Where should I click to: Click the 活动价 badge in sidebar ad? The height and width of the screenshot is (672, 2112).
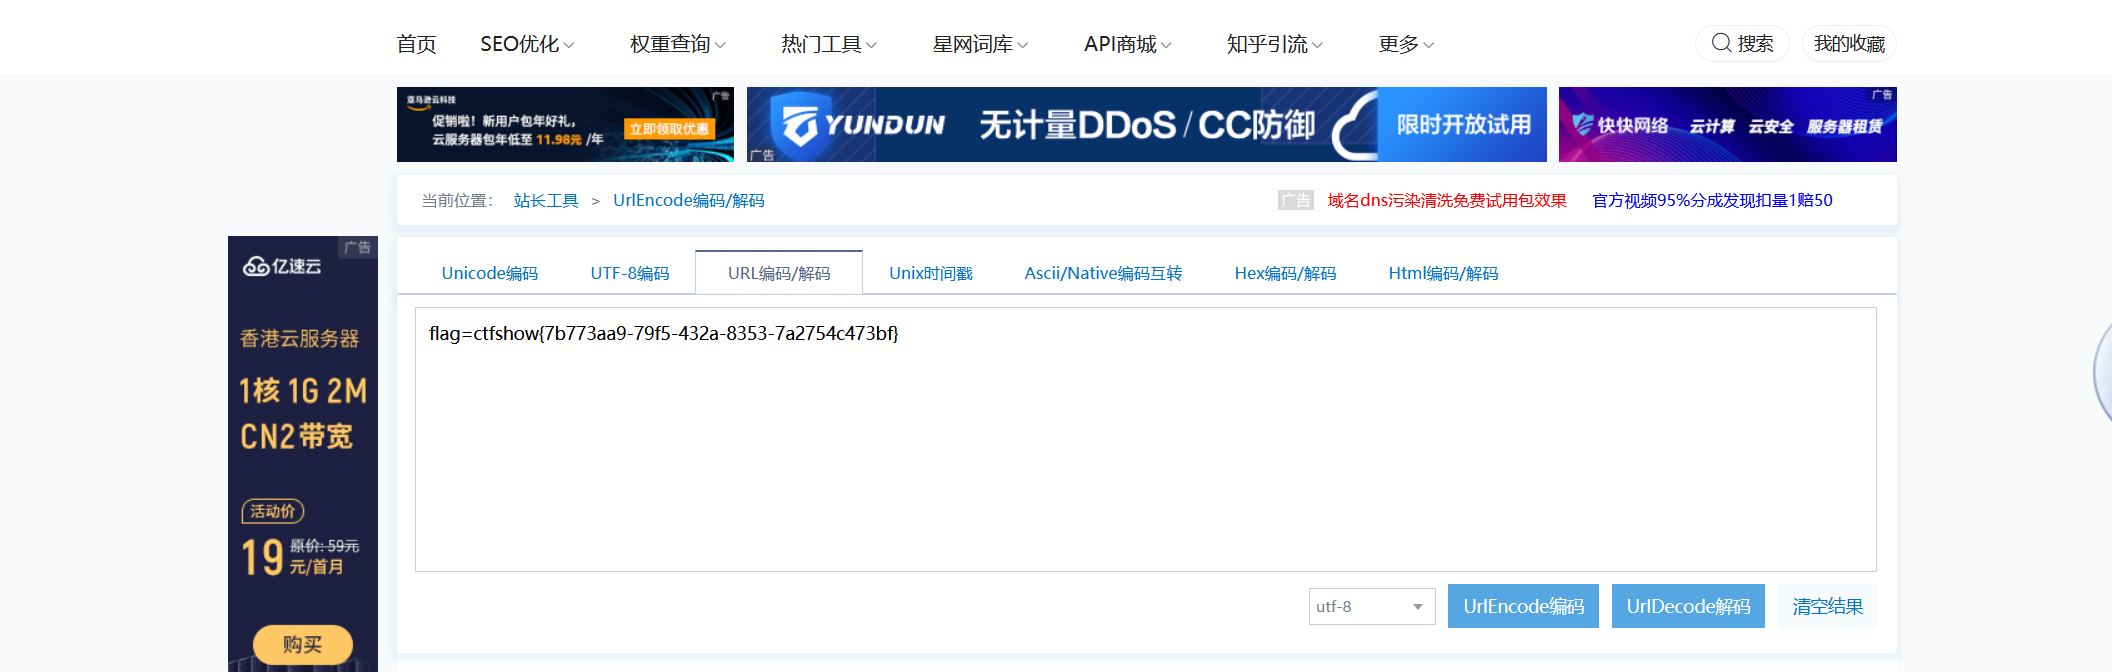[272, 511]
